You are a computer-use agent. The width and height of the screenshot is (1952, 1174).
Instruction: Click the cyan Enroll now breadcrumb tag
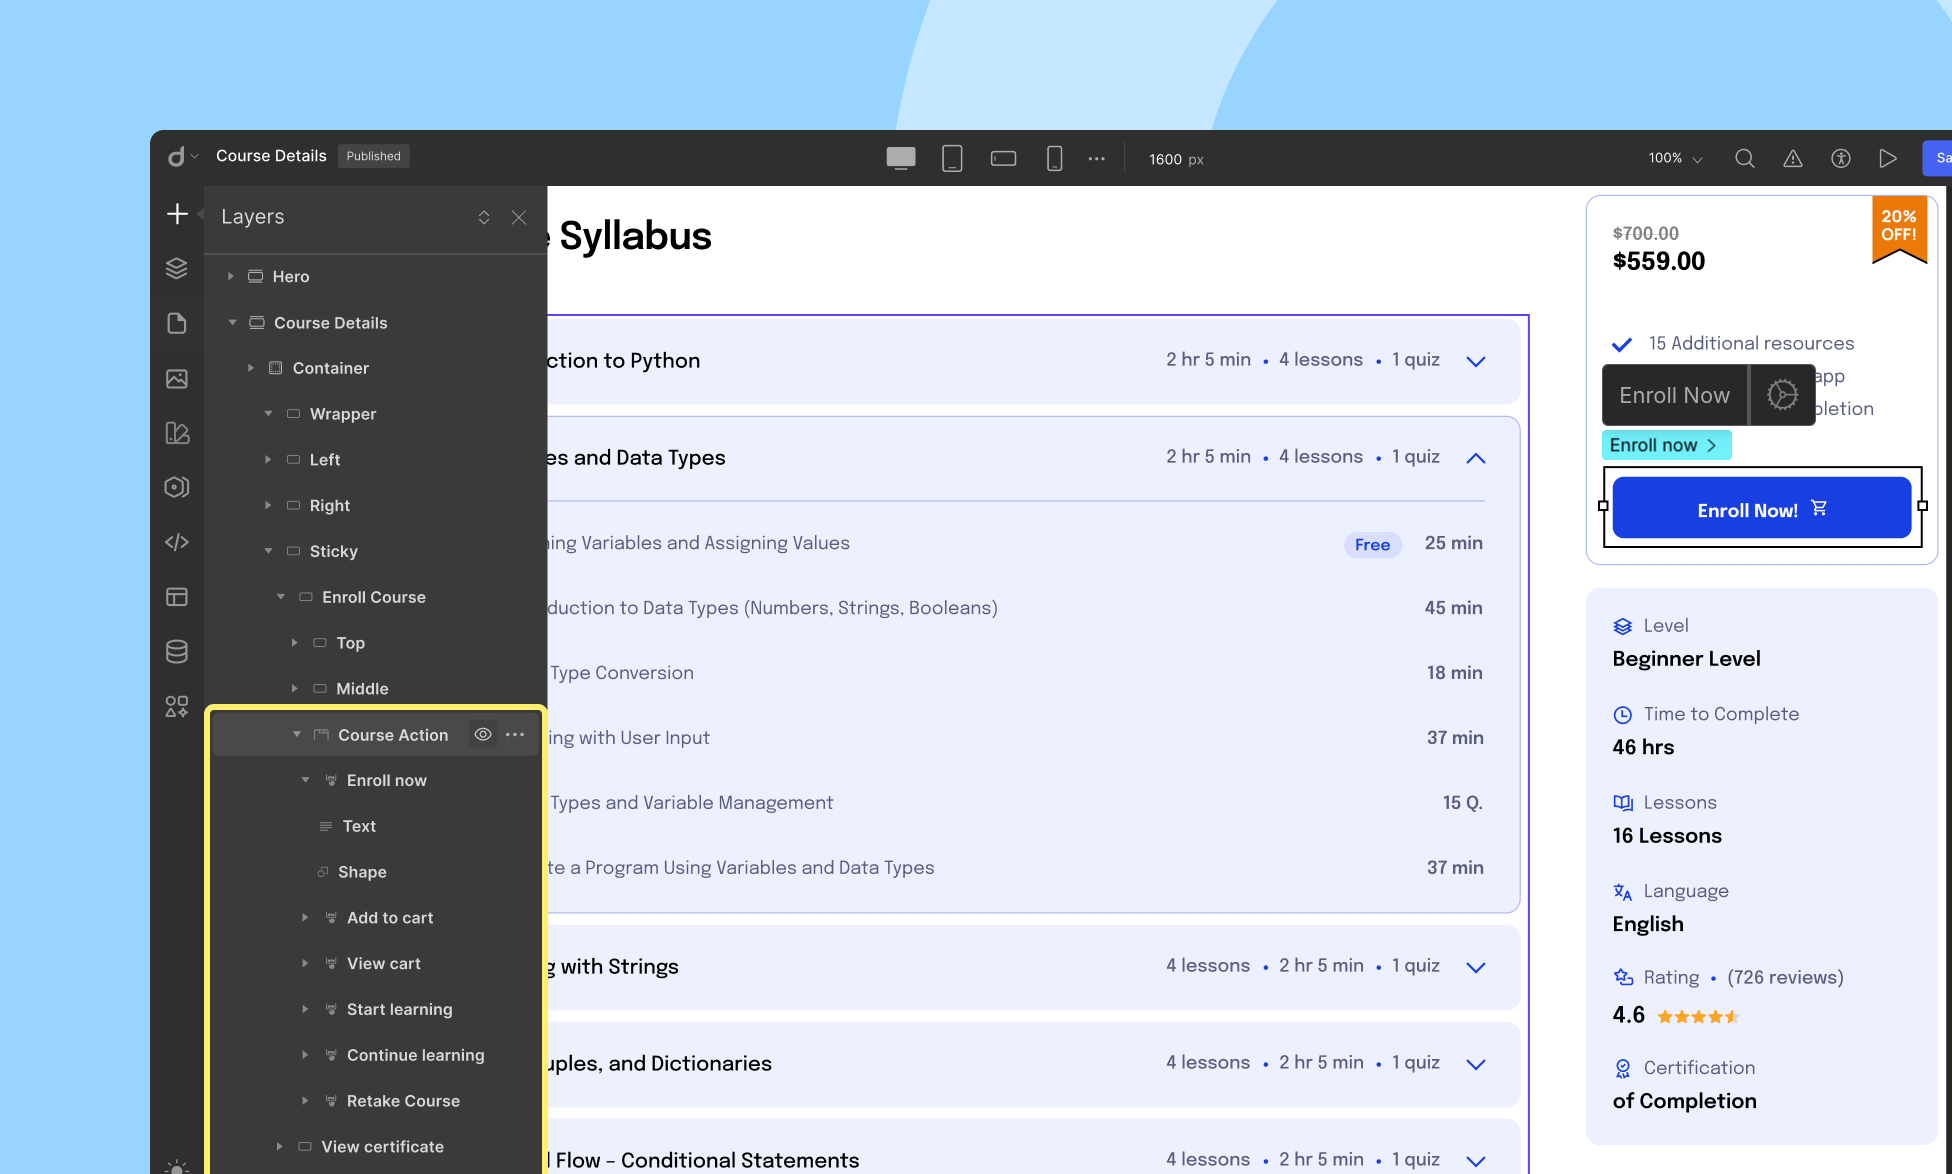point(1666,445)
